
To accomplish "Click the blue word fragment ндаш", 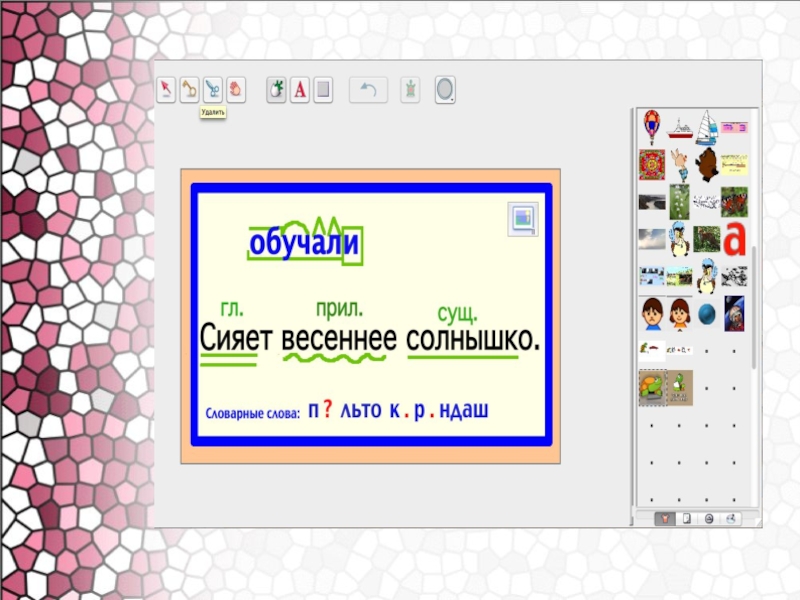I will point(464,410).
